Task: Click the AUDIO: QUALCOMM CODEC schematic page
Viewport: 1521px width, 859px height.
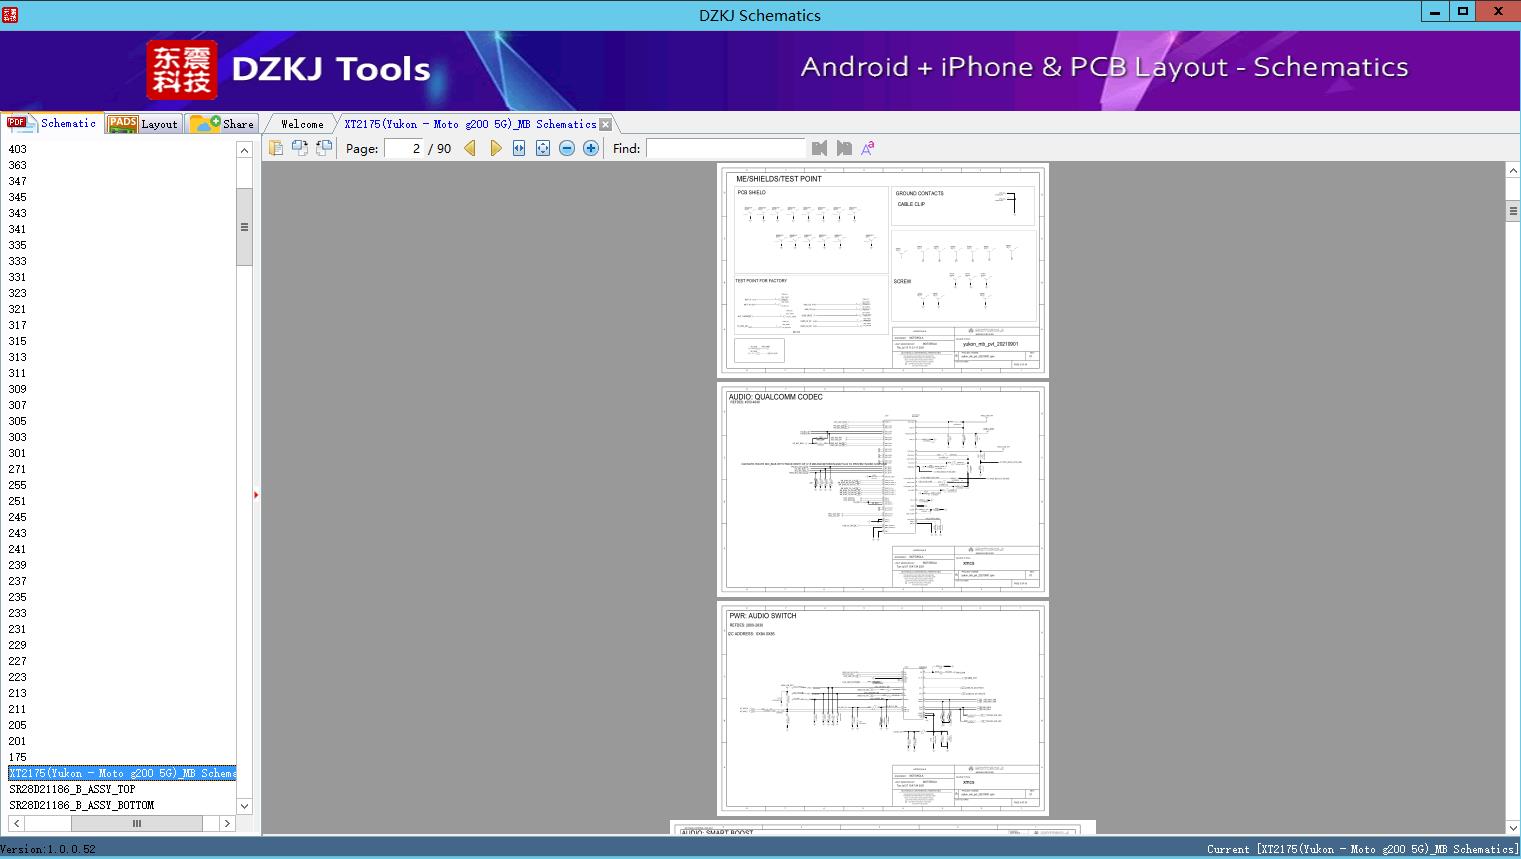Action: tap(883, 490)
